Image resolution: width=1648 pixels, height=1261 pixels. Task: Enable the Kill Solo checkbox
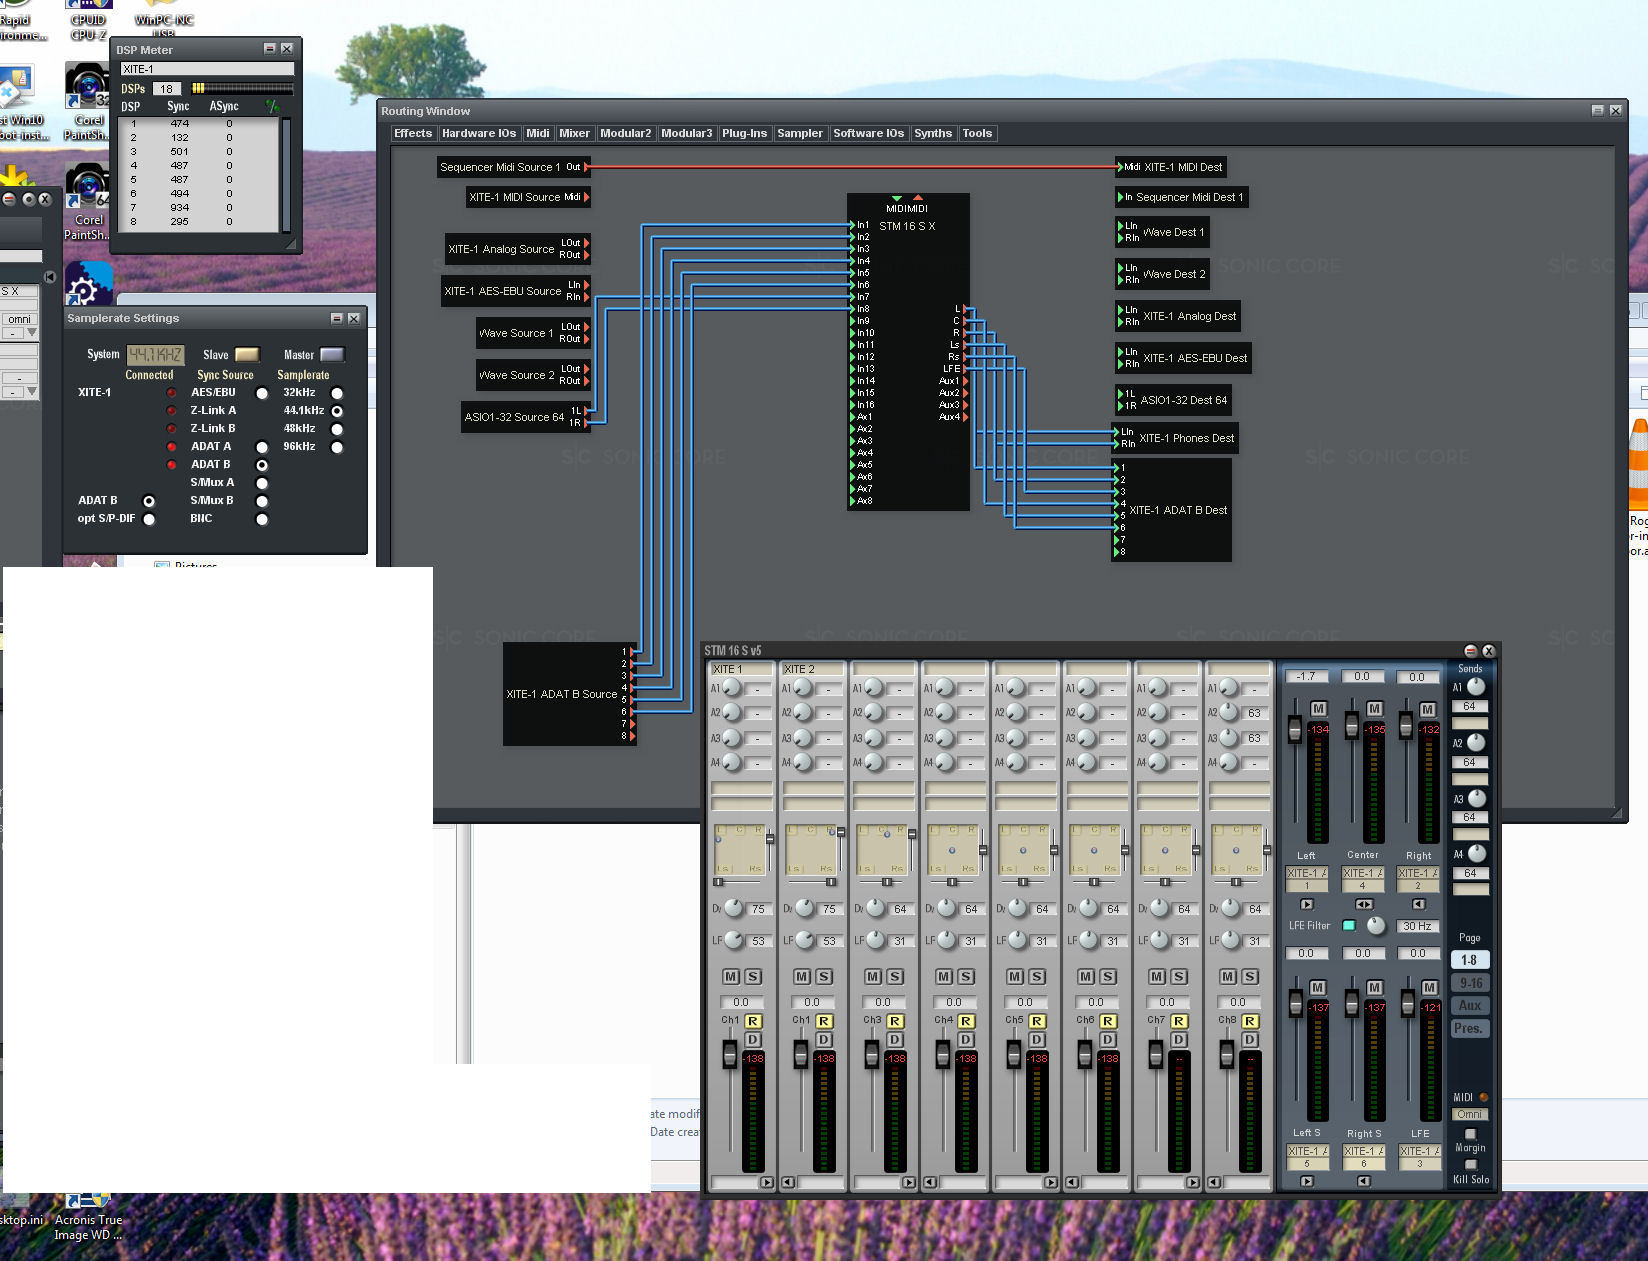[x=1470, y=1165]
